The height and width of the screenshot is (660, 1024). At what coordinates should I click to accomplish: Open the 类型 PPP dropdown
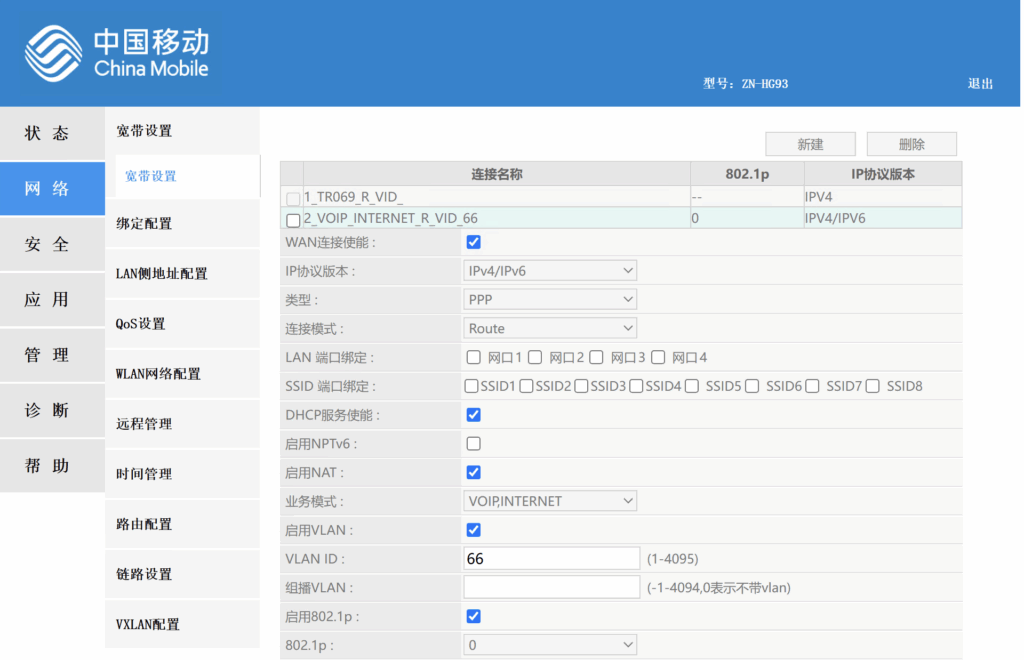click(x=550, y=299)
